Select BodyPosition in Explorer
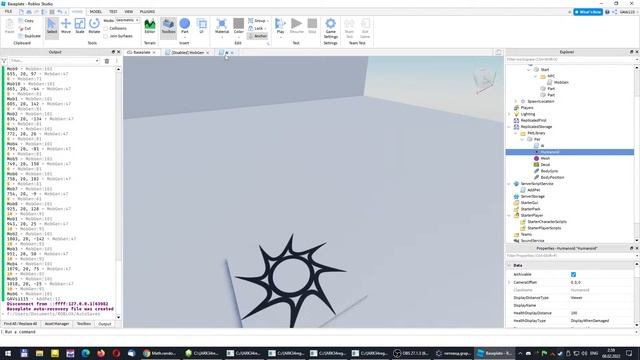This screenshot has width=640, height=360. pyautogui.click(x=549, y=177)
